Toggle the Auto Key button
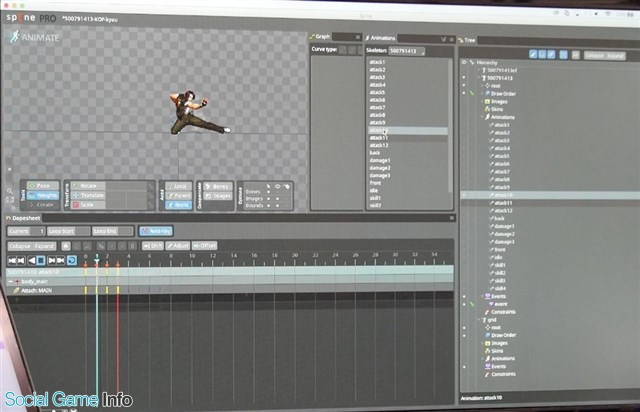 pos(156,231)
